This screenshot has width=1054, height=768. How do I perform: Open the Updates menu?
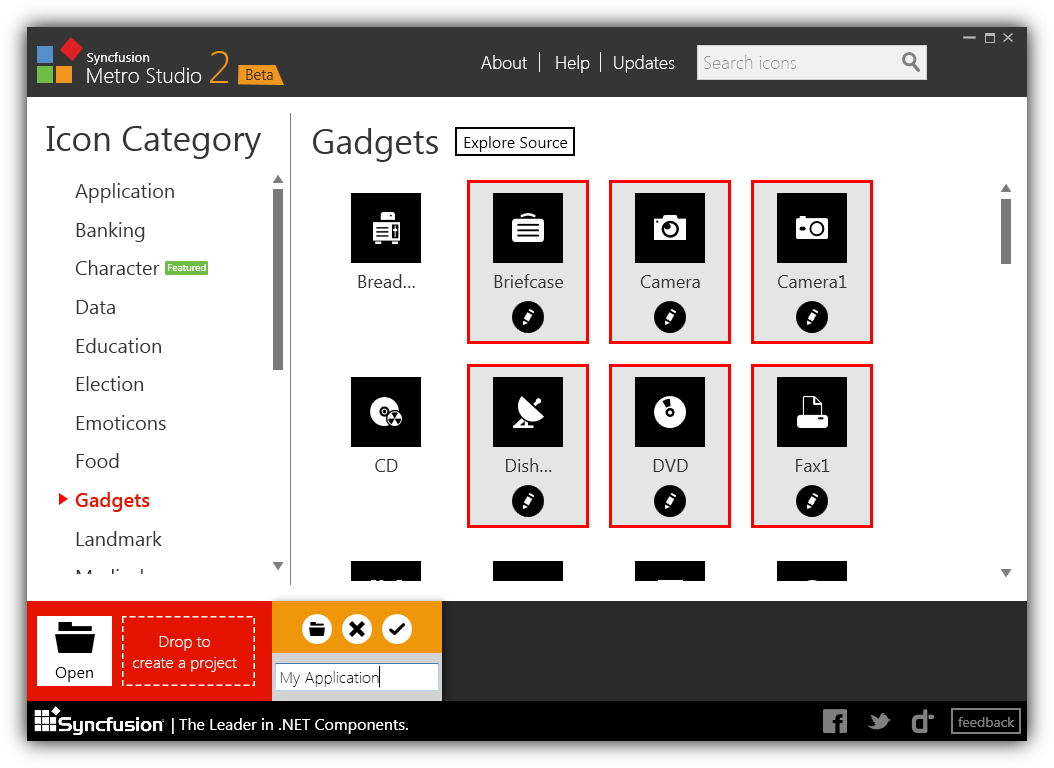click(643, 62)
